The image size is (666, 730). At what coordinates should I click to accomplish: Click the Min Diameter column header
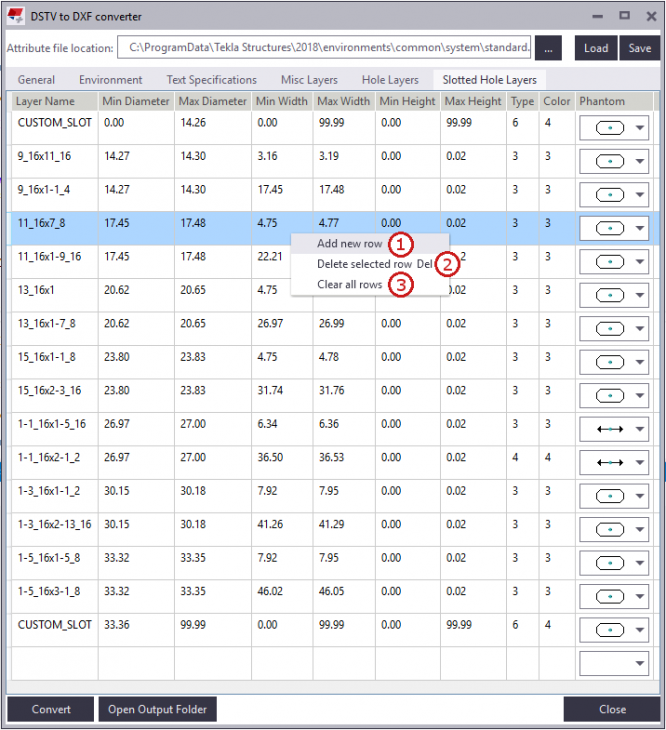tap(136, 101)
